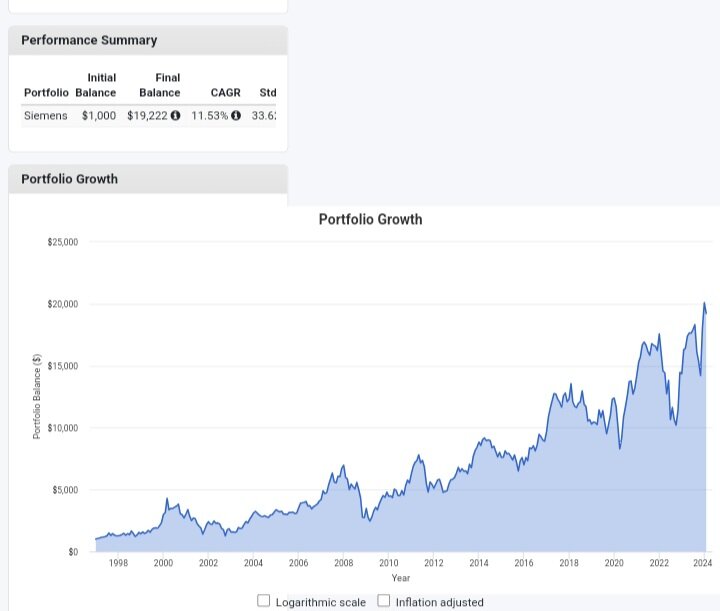Click info icon beside $19,222 final balance
Image resolution: width=720 pixels, height=611 pixels.
(x=176, y=115)
